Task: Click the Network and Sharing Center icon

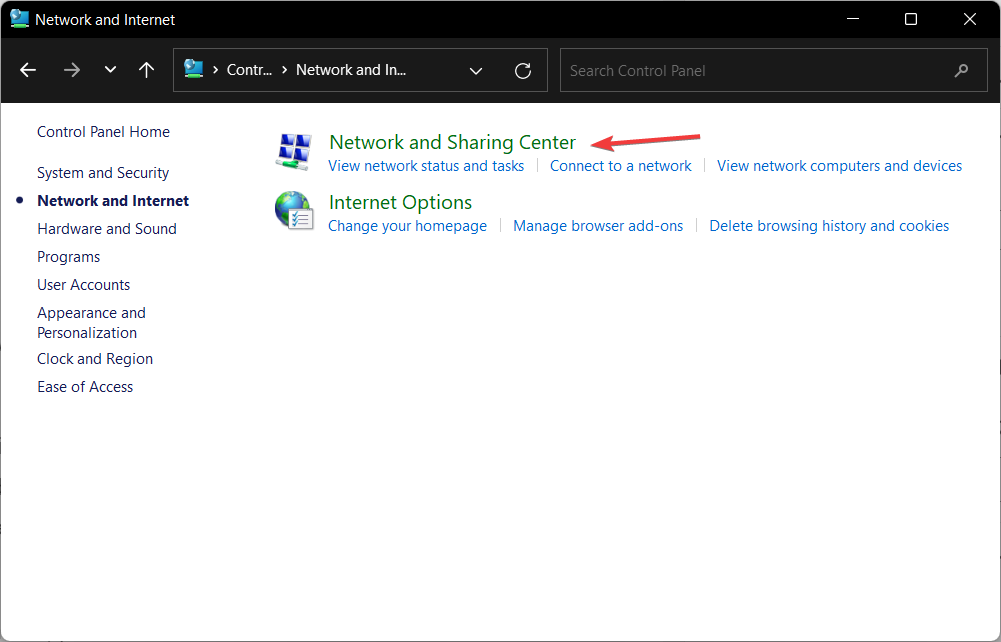Action: (x=294, y=151)
